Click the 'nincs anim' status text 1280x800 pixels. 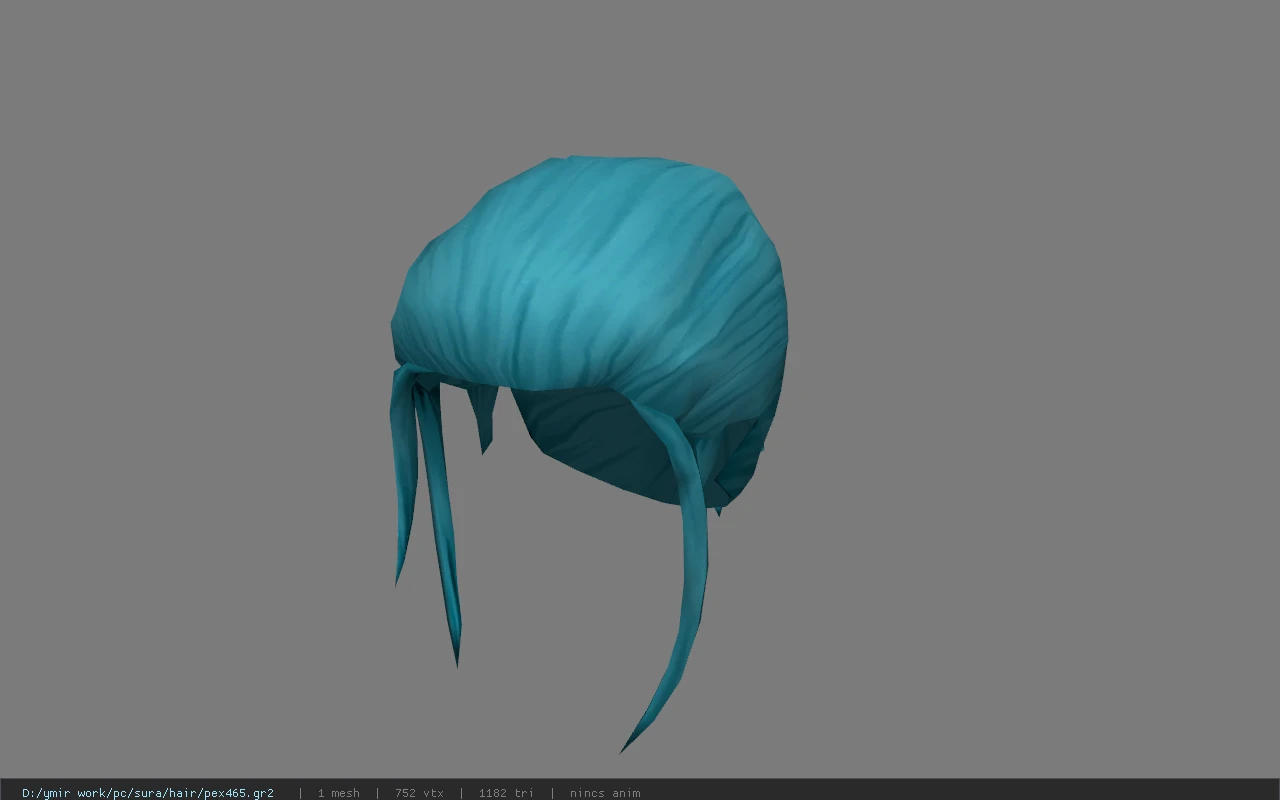click(605, 793)
